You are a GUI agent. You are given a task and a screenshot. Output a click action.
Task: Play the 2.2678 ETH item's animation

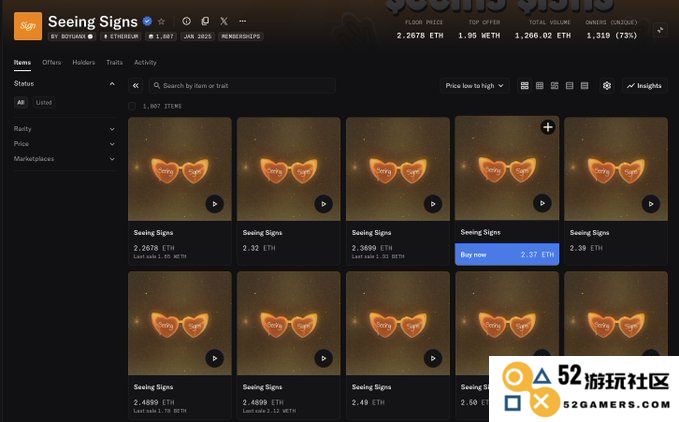coord(215,204)
